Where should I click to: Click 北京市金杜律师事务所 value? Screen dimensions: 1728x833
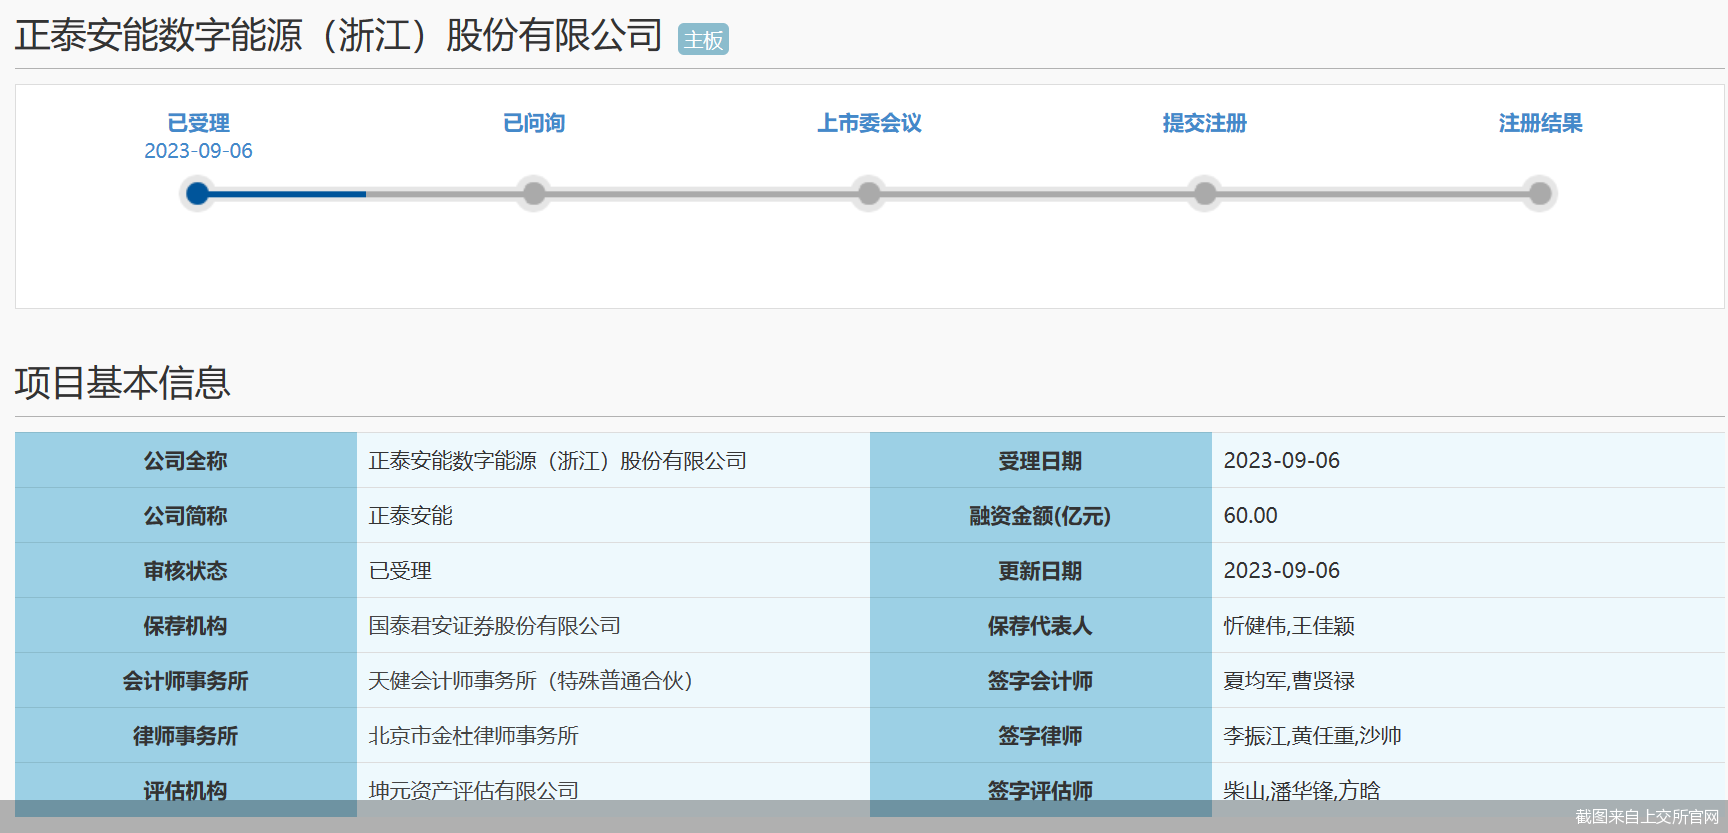(x=473, y=736)
